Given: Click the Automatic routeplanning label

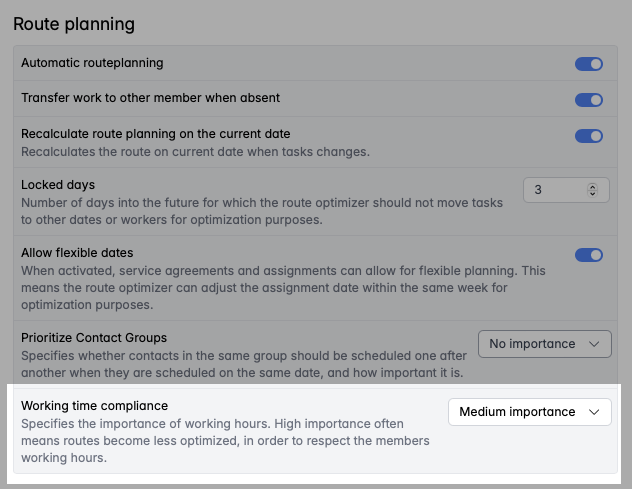Looking at the screenshot, I should click(92, 63).
